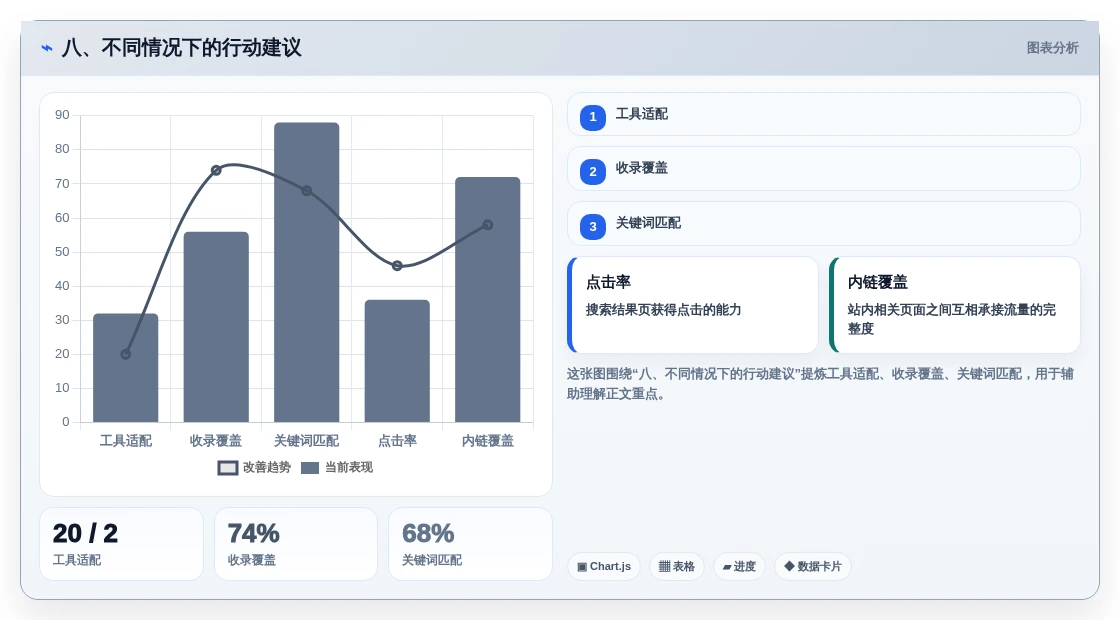This screenshot has width=1120, height=620.
Task: Click the trend line point on 内链覆盖 bar
Action: (x=488, y=225)
